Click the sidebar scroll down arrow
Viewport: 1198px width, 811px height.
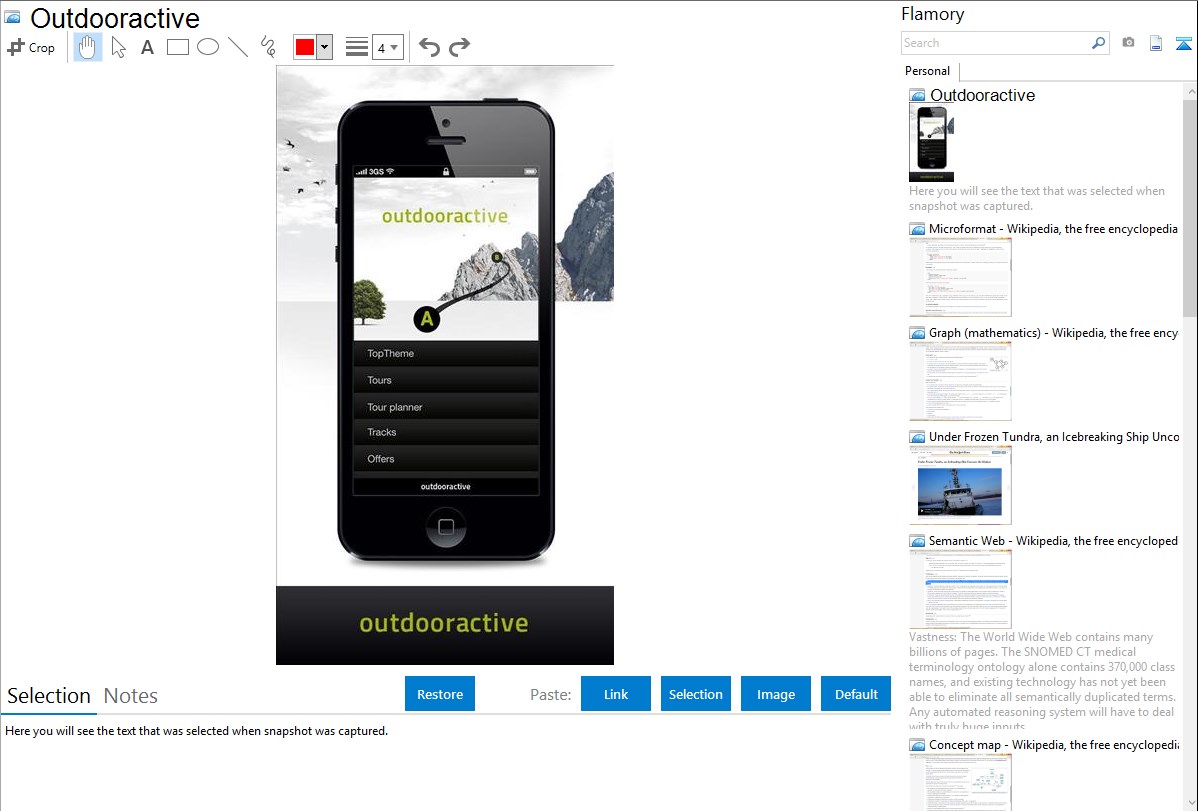tap(1190, 803)
